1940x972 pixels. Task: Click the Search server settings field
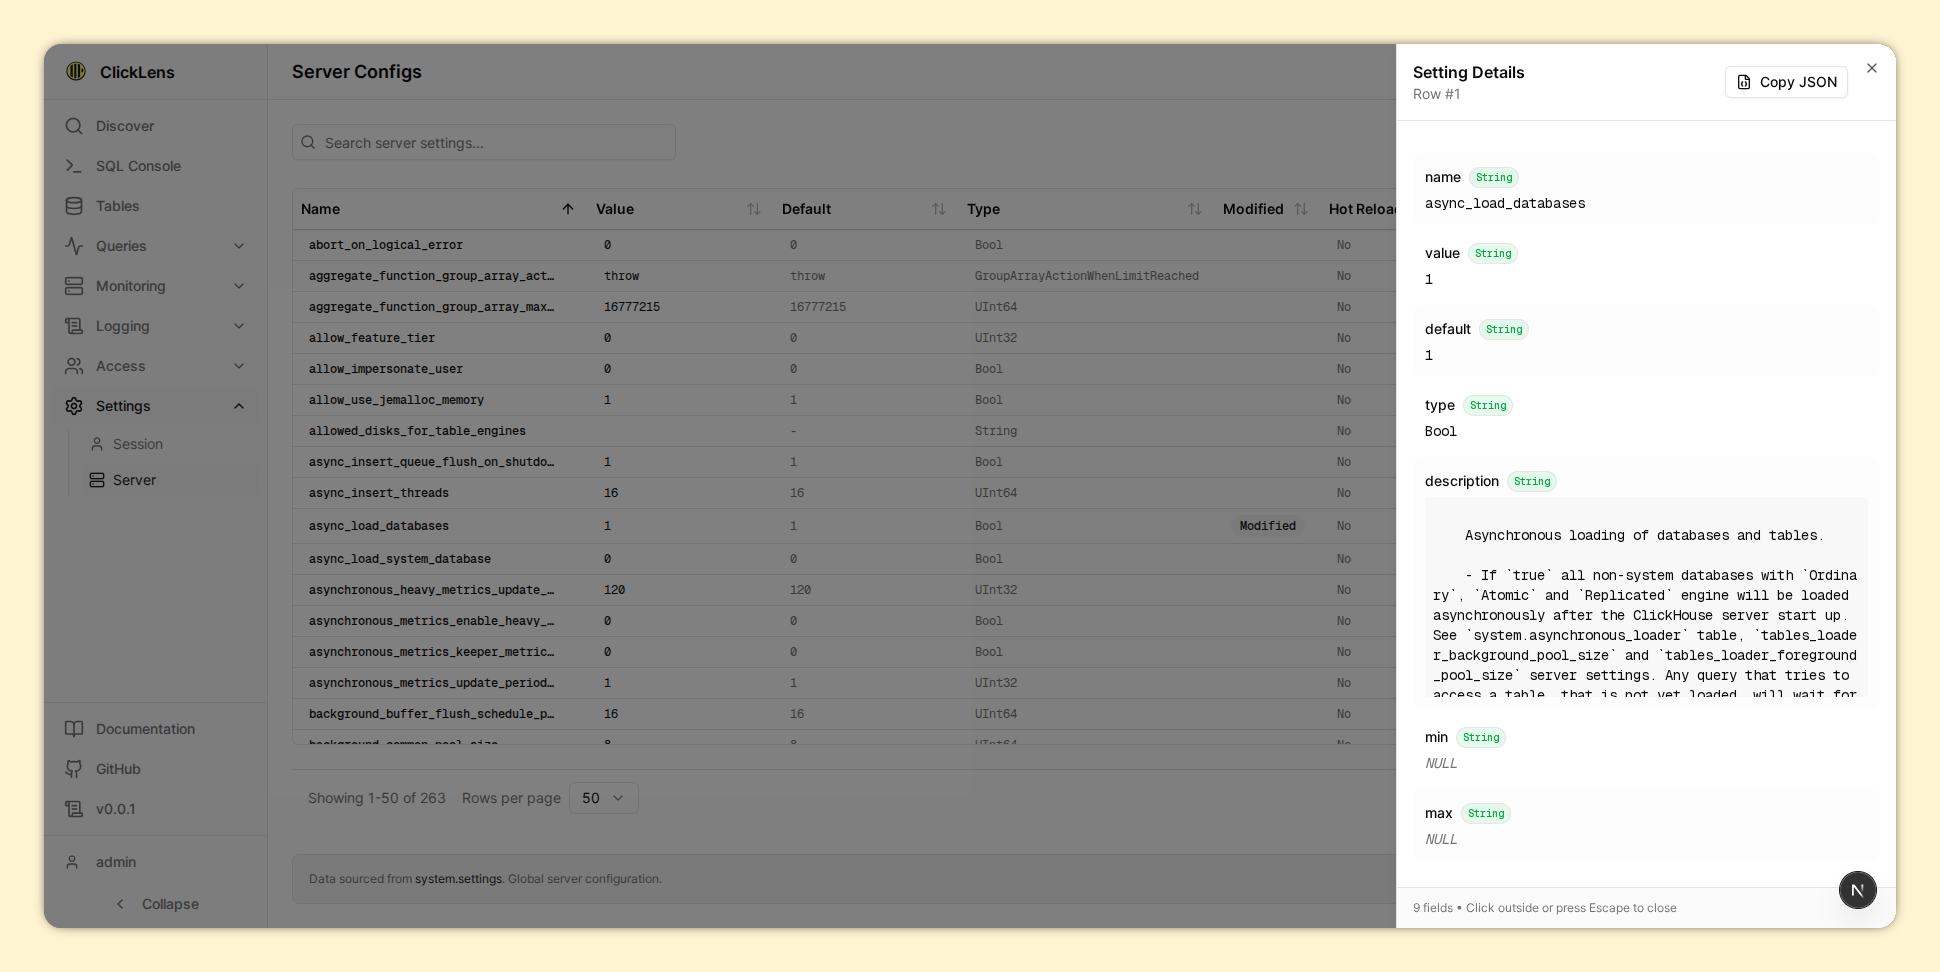(x=484, y=143)
